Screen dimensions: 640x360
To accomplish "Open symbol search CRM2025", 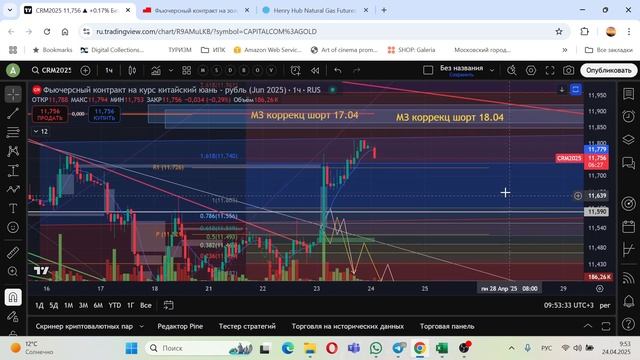I will pyautogui.click(x=52, y=70).
